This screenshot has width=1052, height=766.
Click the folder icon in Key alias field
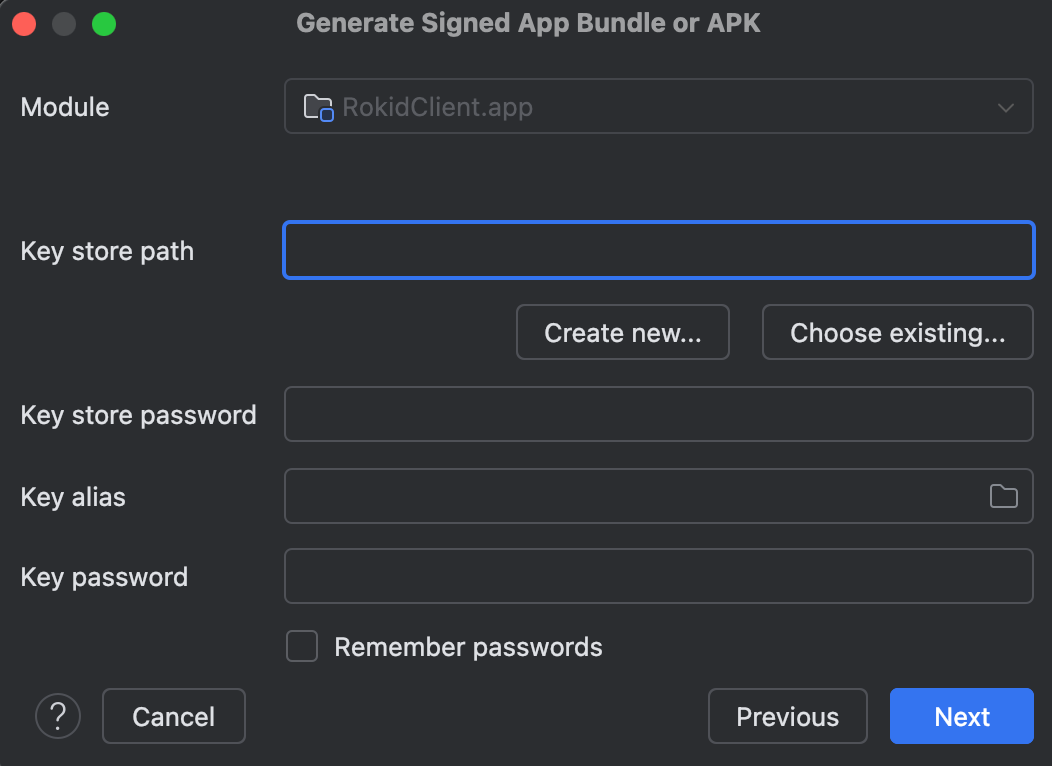(x=1003, y=496)
